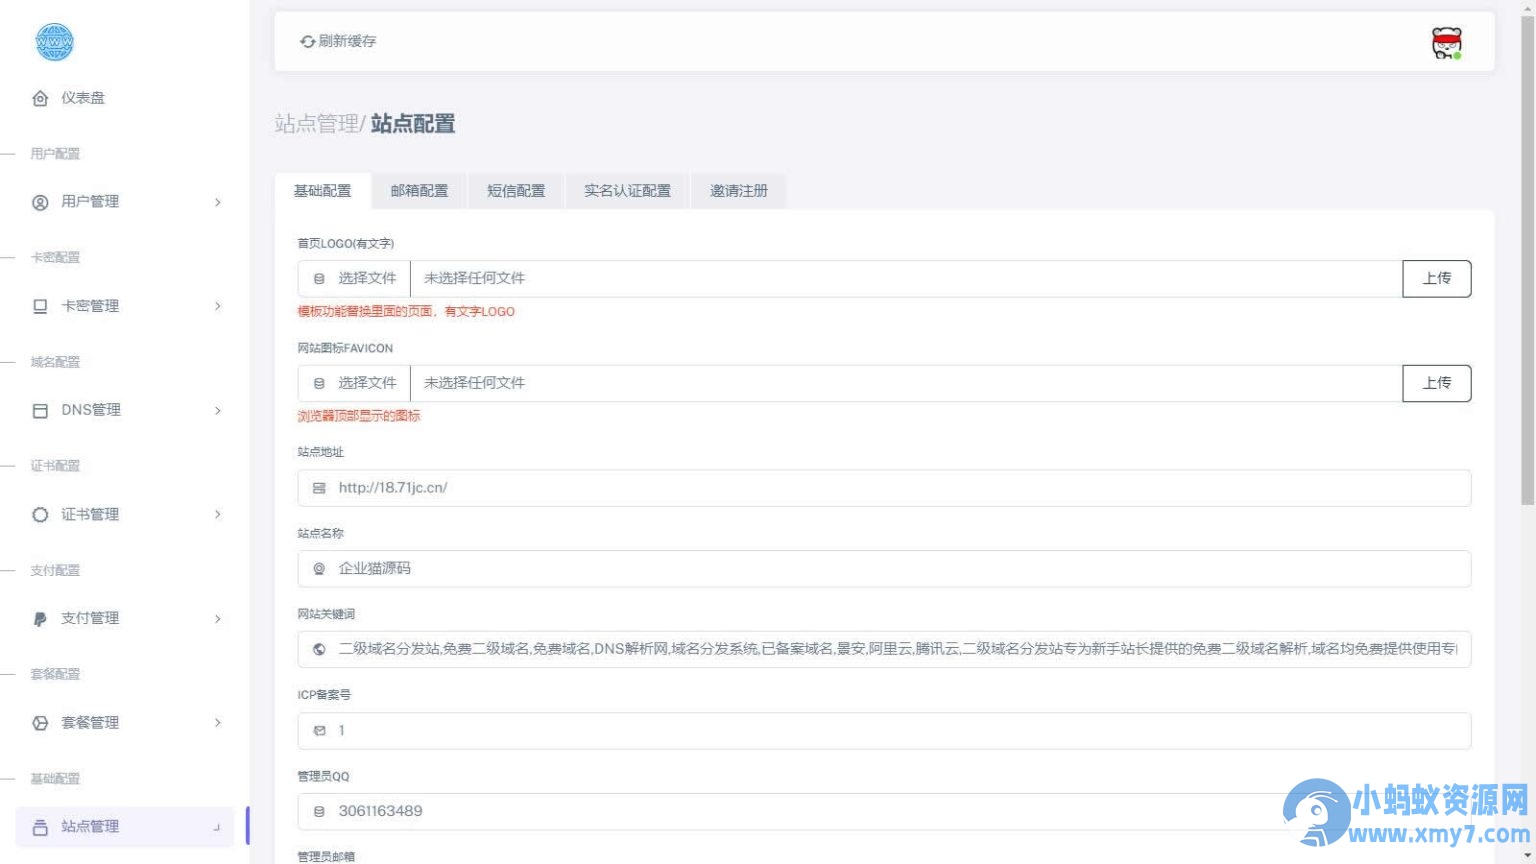Click 未选择任何文件 text in FAVICON row
This screenshot has height=864, width=1536.
coord(474,383)
